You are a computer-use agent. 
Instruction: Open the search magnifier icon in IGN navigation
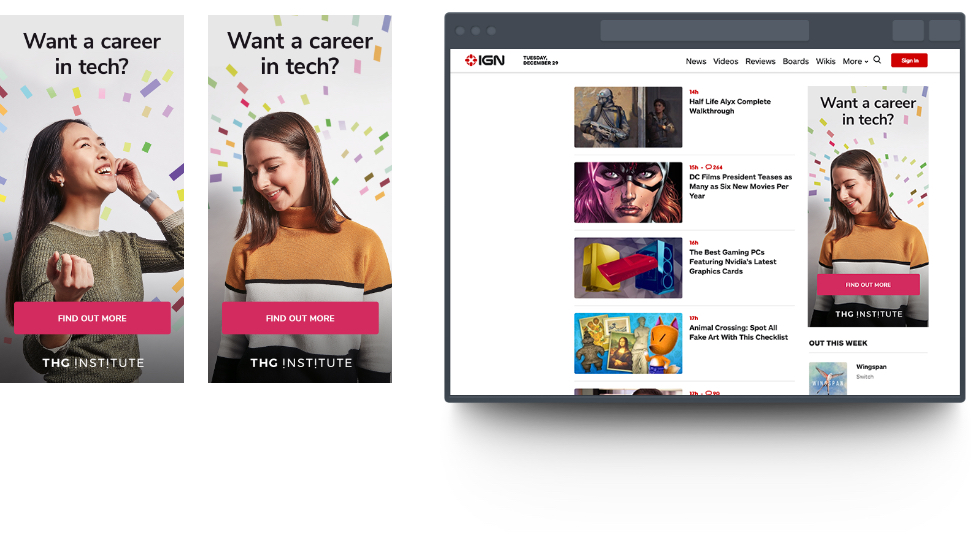coord(877,60)
